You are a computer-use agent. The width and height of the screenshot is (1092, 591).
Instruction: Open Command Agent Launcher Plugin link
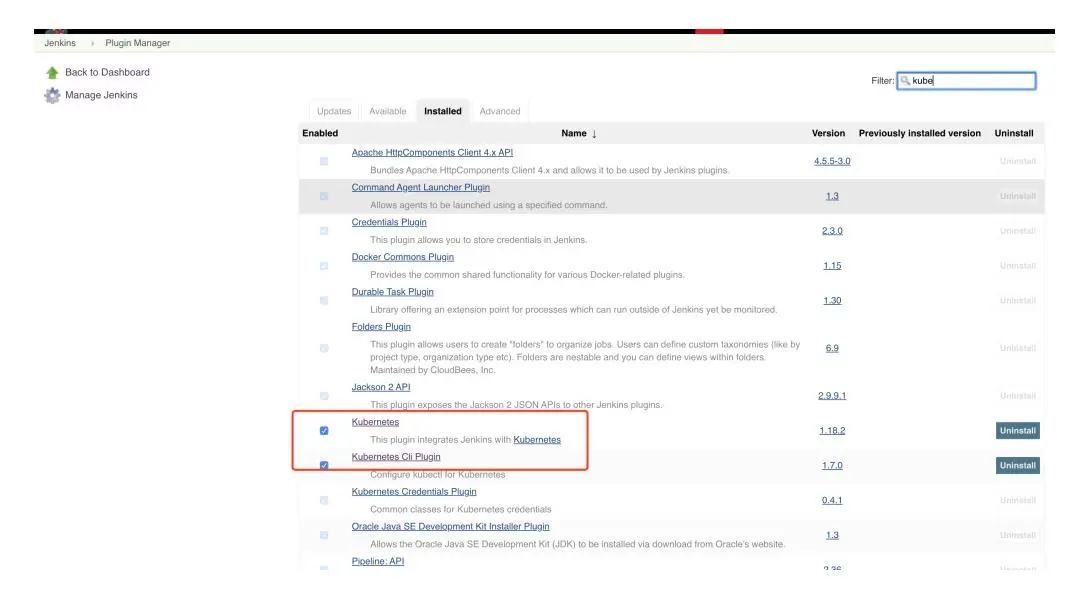tap(421, 187)
